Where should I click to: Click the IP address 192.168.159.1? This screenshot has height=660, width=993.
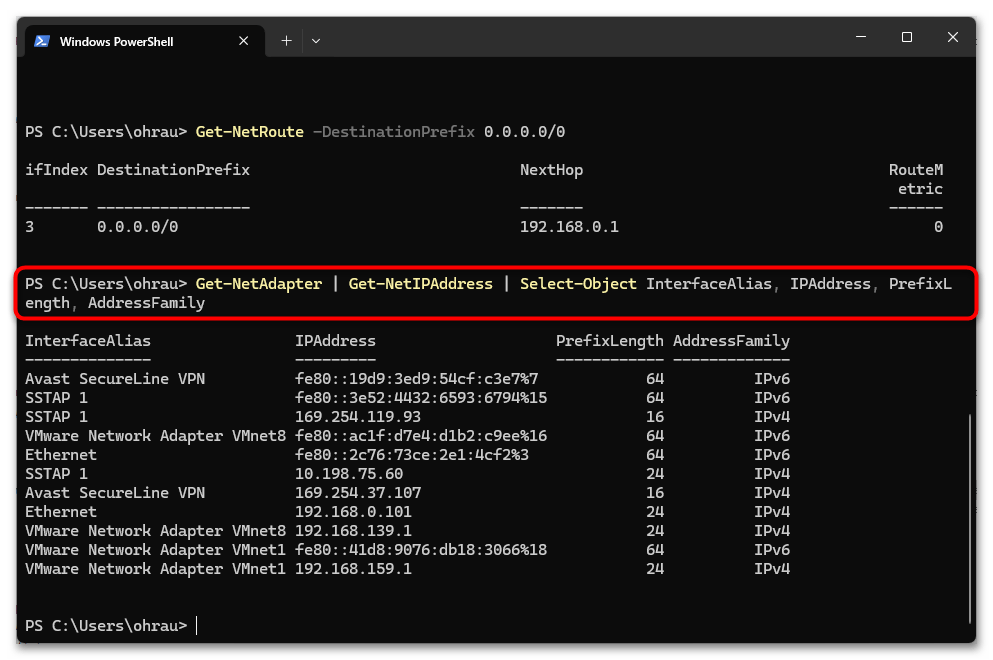(353, 569)
